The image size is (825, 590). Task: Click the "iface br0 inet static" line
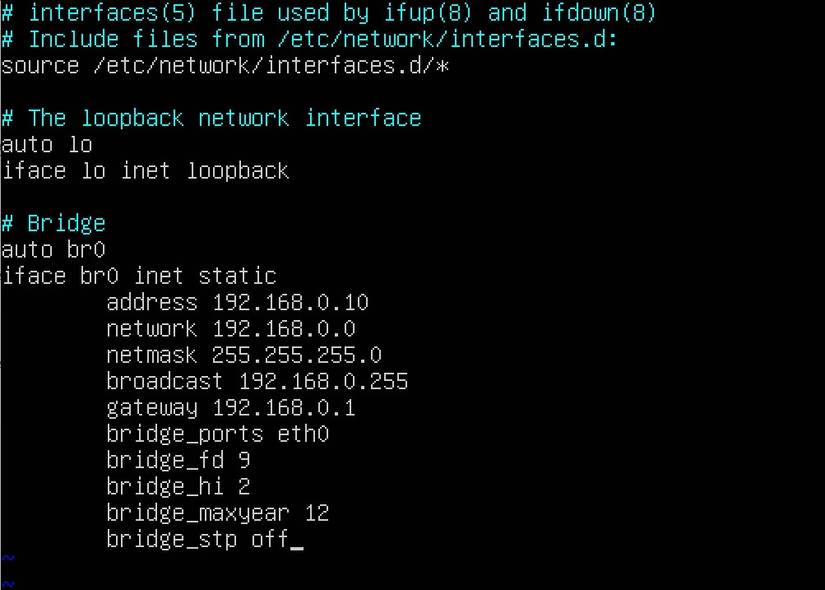(x=139, y=275)
